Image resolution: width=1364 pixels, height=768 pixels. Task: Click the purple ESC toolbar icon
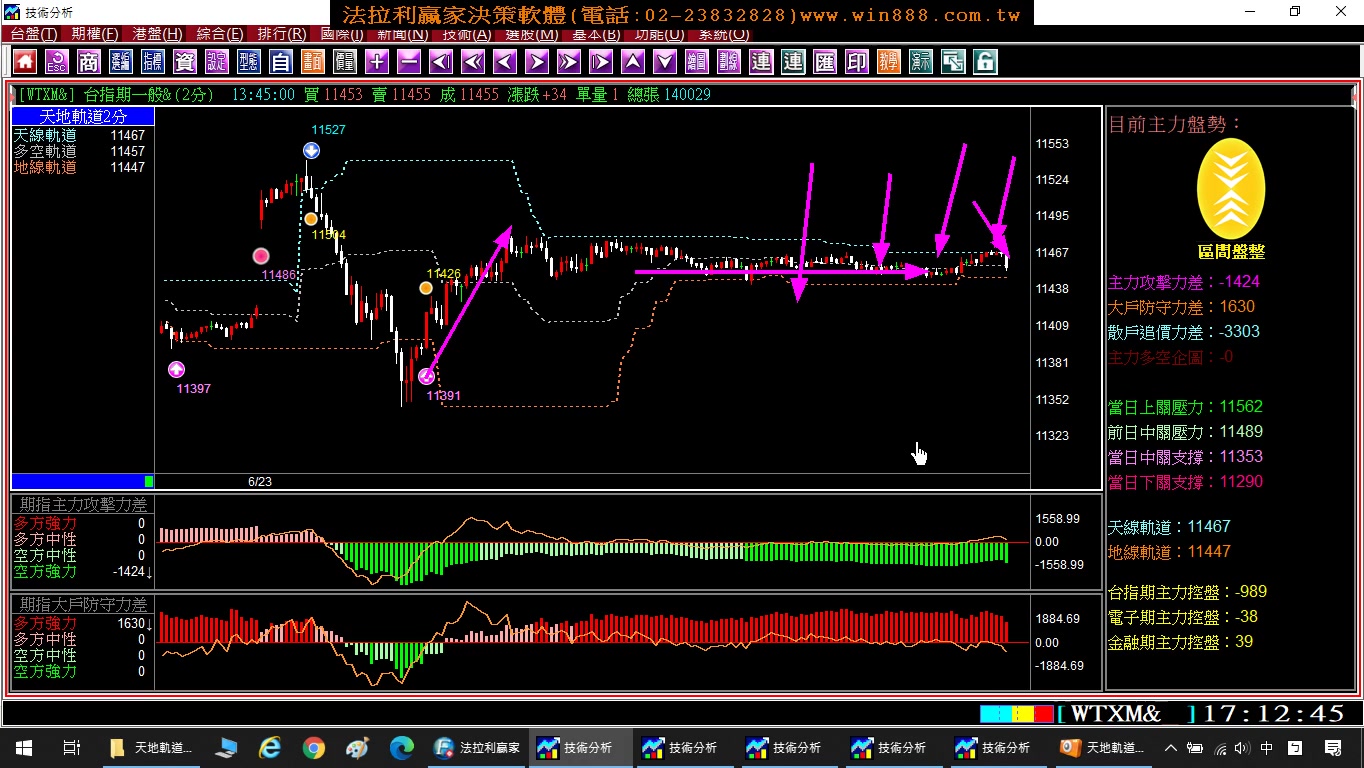tap(57, 62)
